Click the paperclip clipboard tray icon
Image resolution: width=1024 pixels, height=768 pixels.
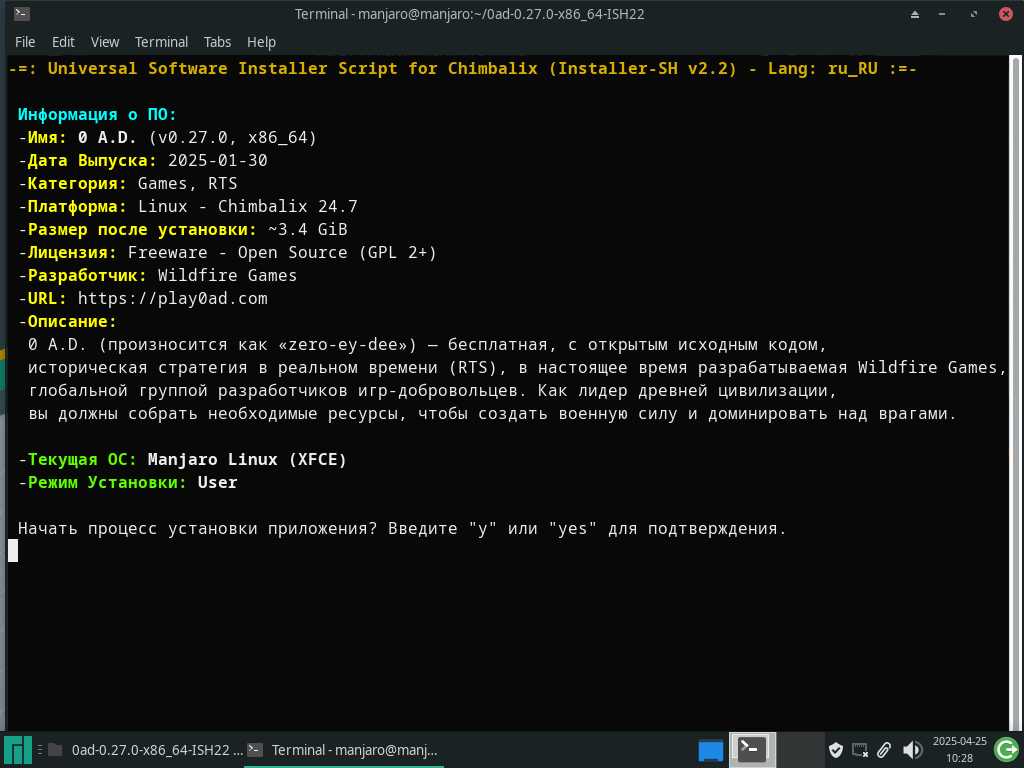tap(884, 750)
